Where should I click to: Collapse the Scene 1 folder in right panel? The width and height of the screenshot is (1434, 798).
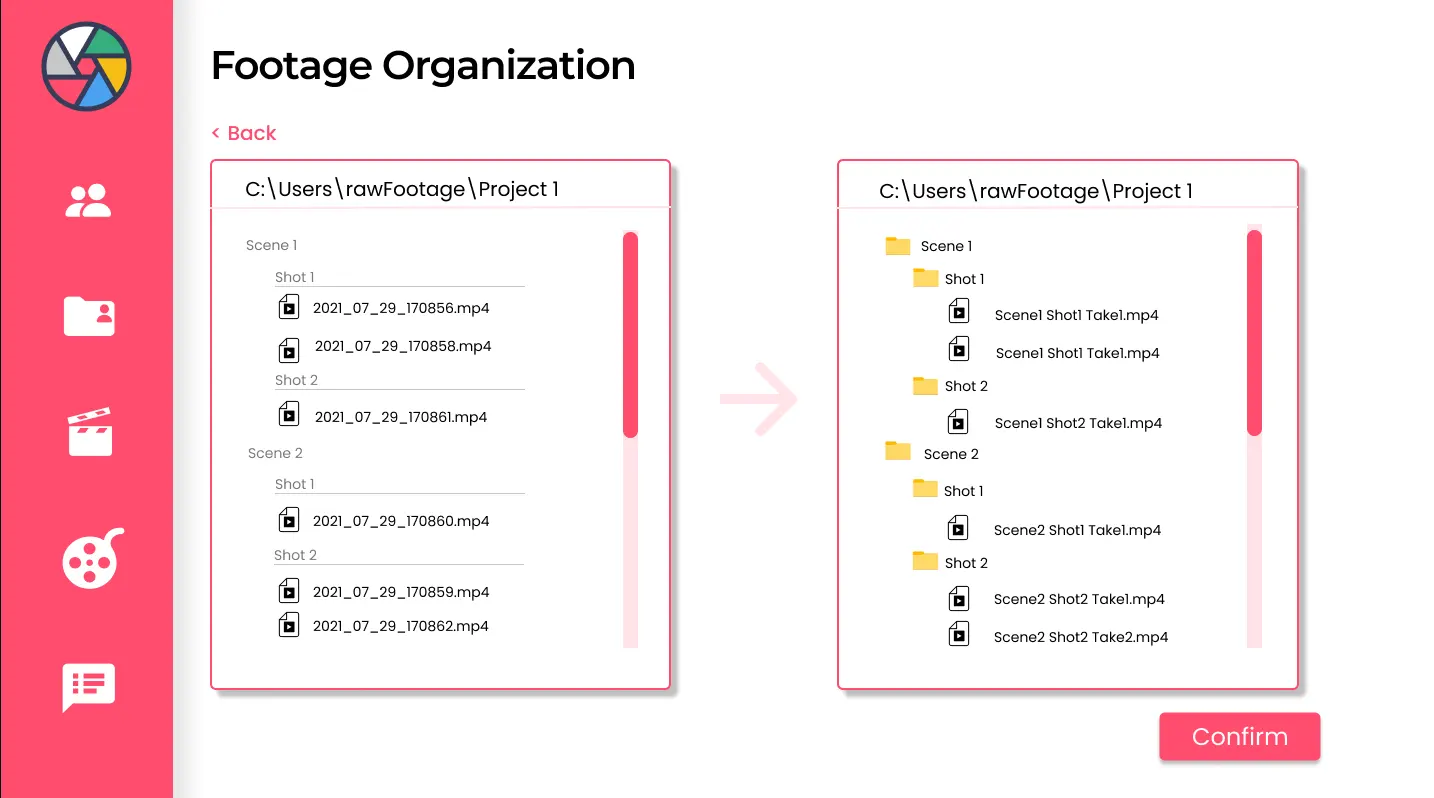[898, 246]
